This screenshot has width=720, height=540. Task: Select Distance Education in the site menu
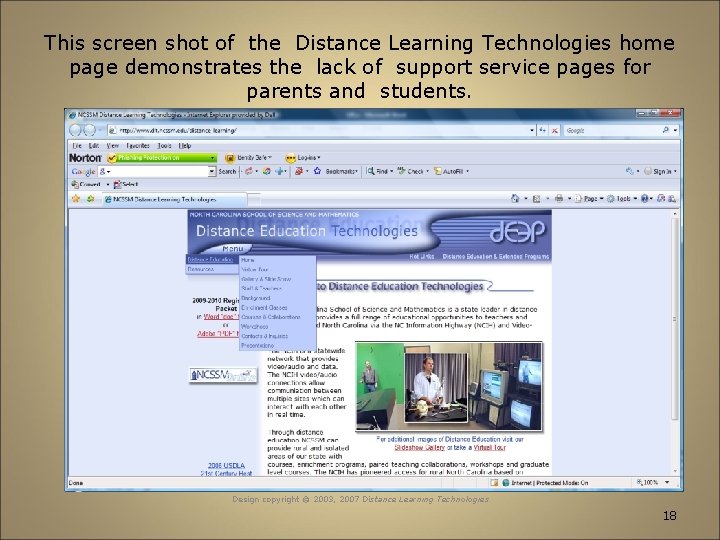point(212,260)
